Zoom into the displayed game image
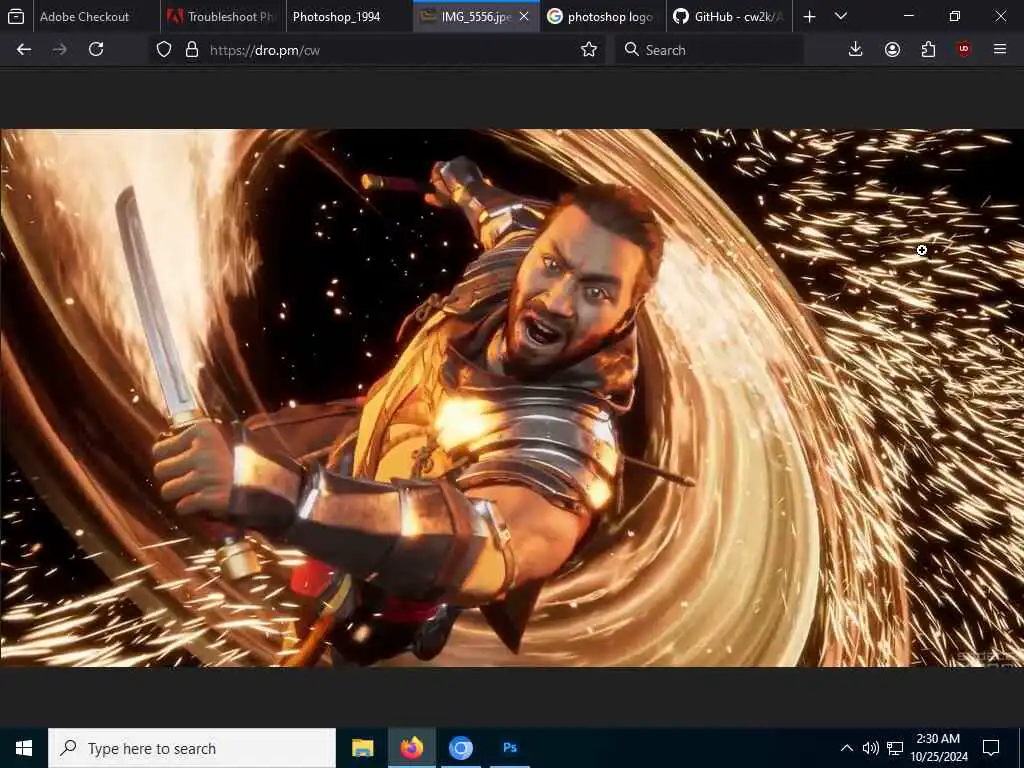 (512, 398)
